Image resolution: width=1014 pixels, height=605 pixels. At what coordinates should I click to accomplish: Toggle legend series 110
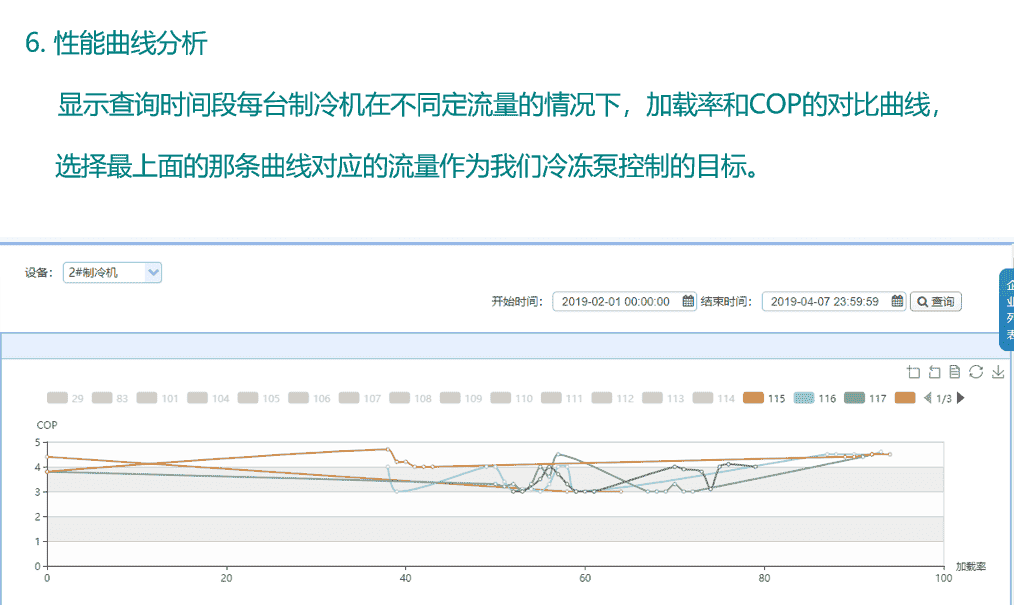pos(512,398)
